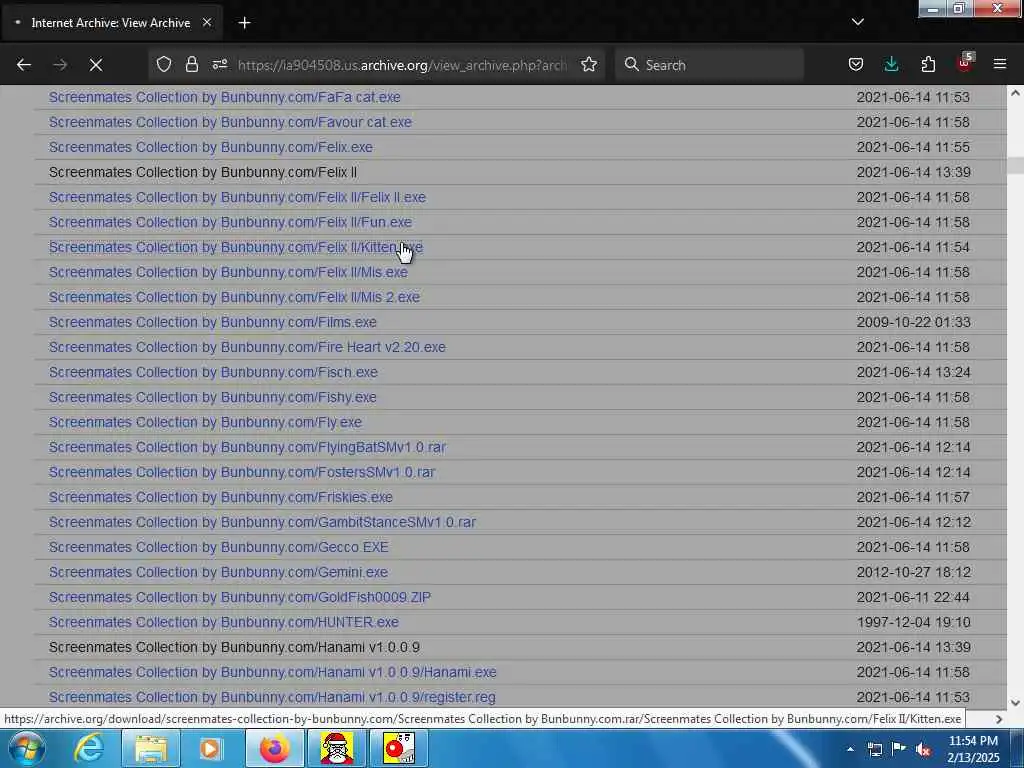The width and height of the screenshot is (1024, 768).
Task: Open the Gecco.EXE link
Action: pyautogui.click(x=219, y=547)
